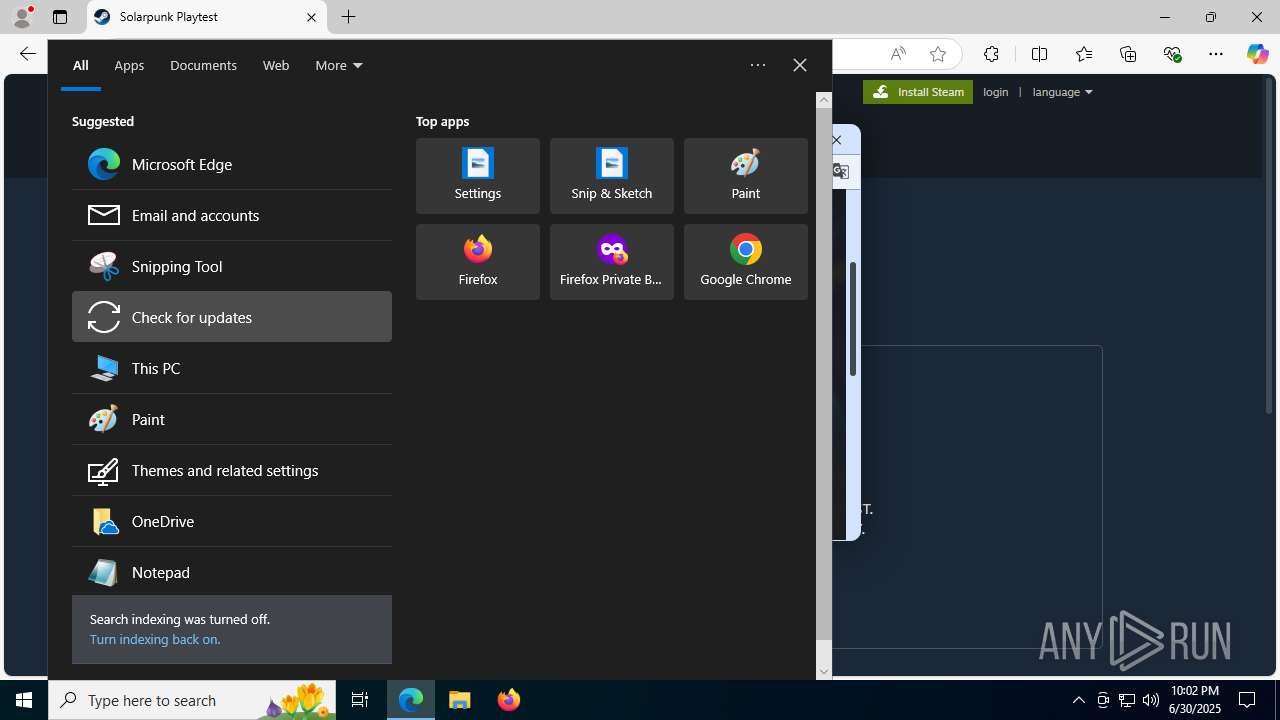
Task: Open File Explorer from taskbar
Action: (x=460, y=700)
